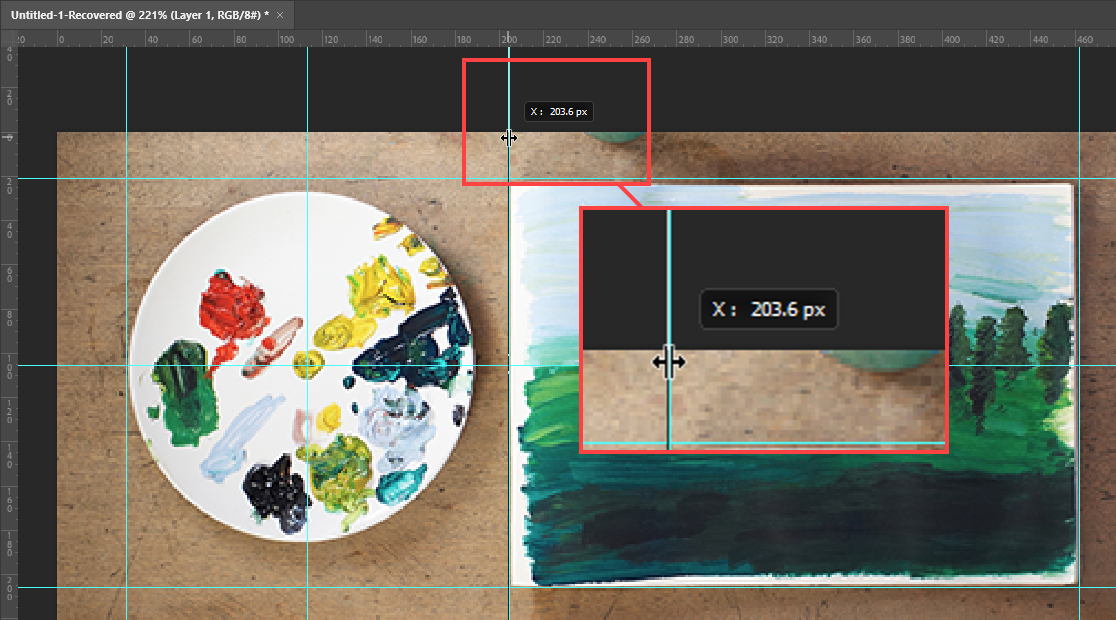
Task: Close the Untitled-1-Recovered document
Action: pos(279,15)
